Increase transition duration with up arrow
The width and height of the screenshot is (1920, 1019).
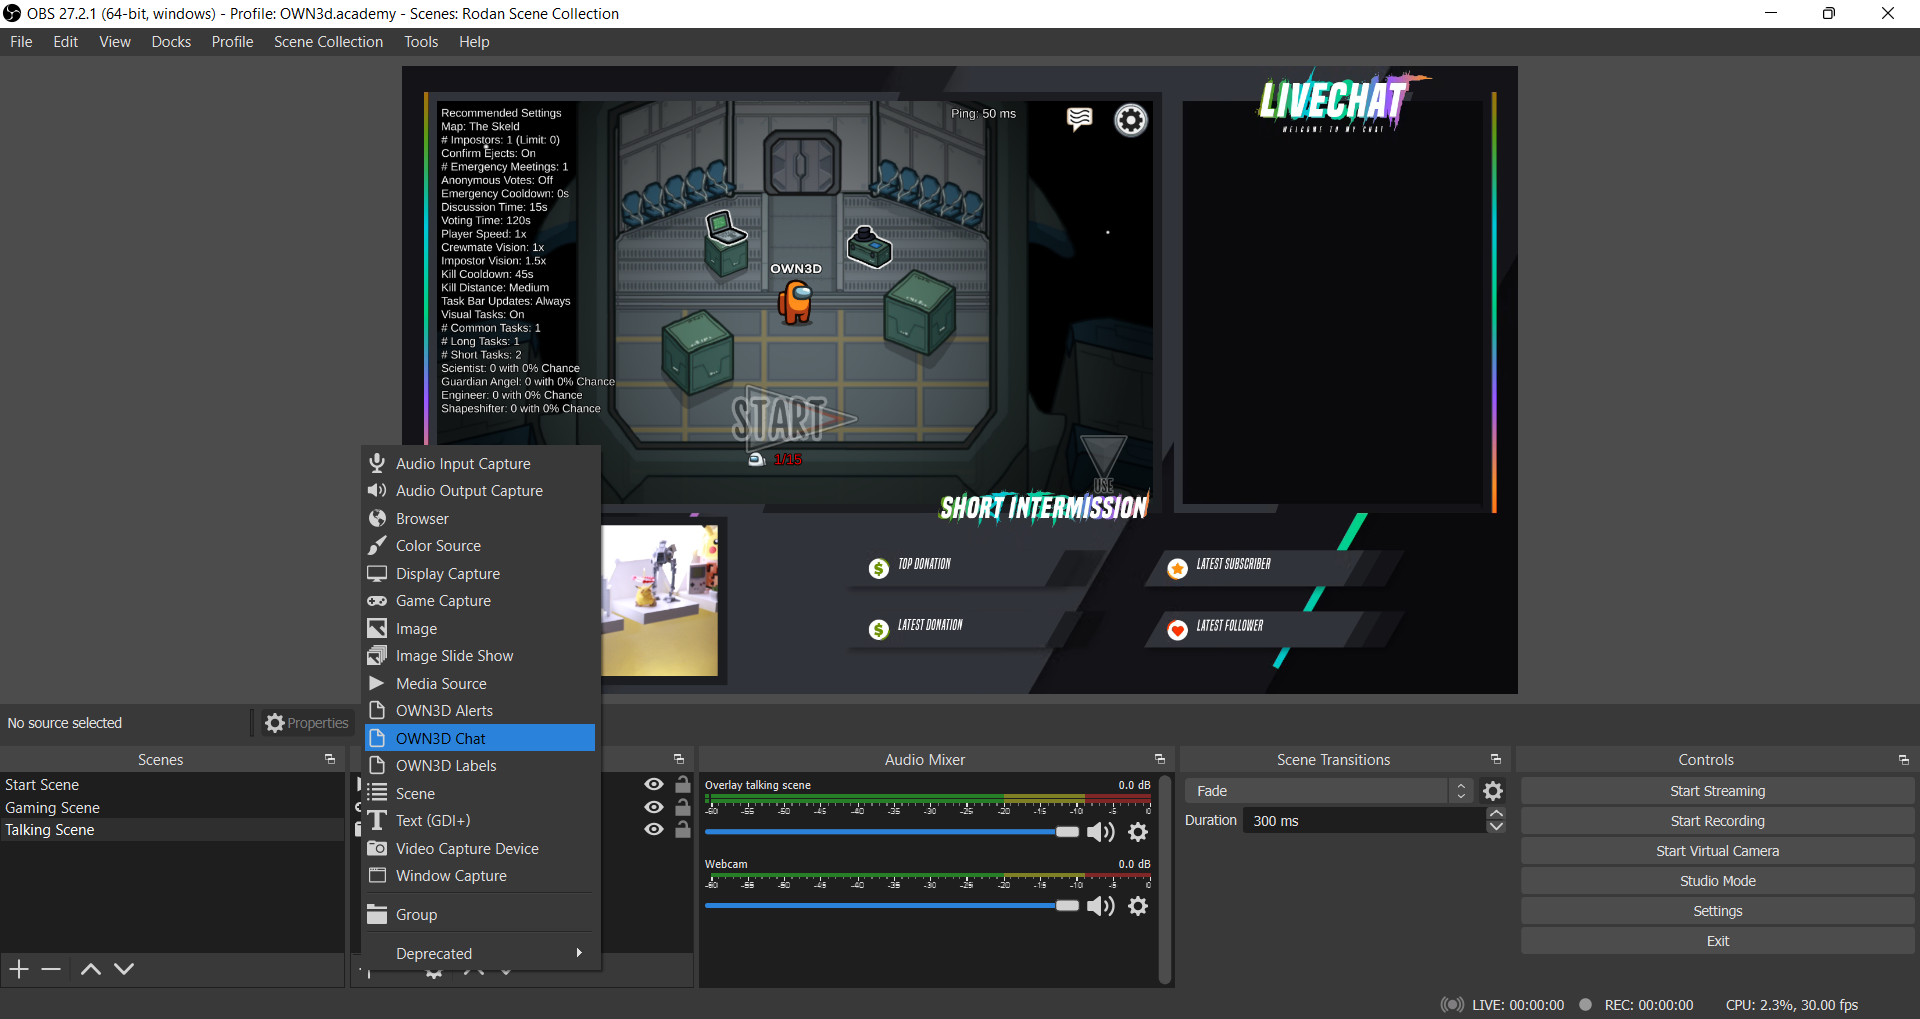1496,814
